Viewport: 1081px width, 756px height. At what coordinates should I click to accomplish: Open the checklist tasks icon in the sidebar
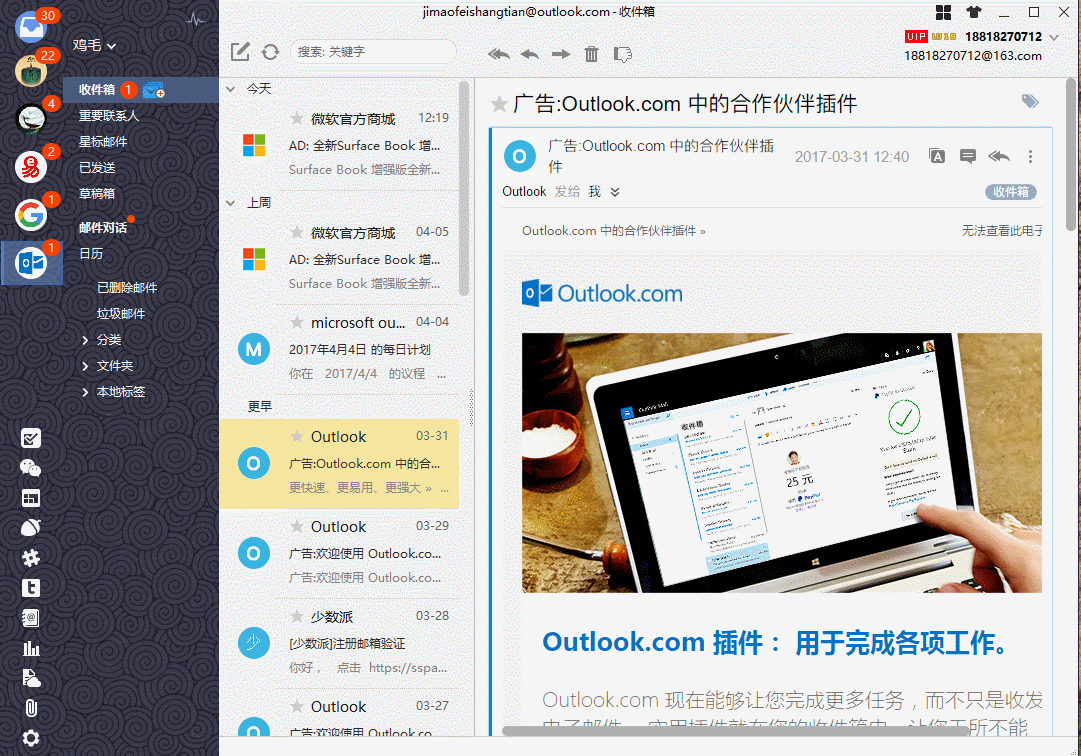coord(31,438)
